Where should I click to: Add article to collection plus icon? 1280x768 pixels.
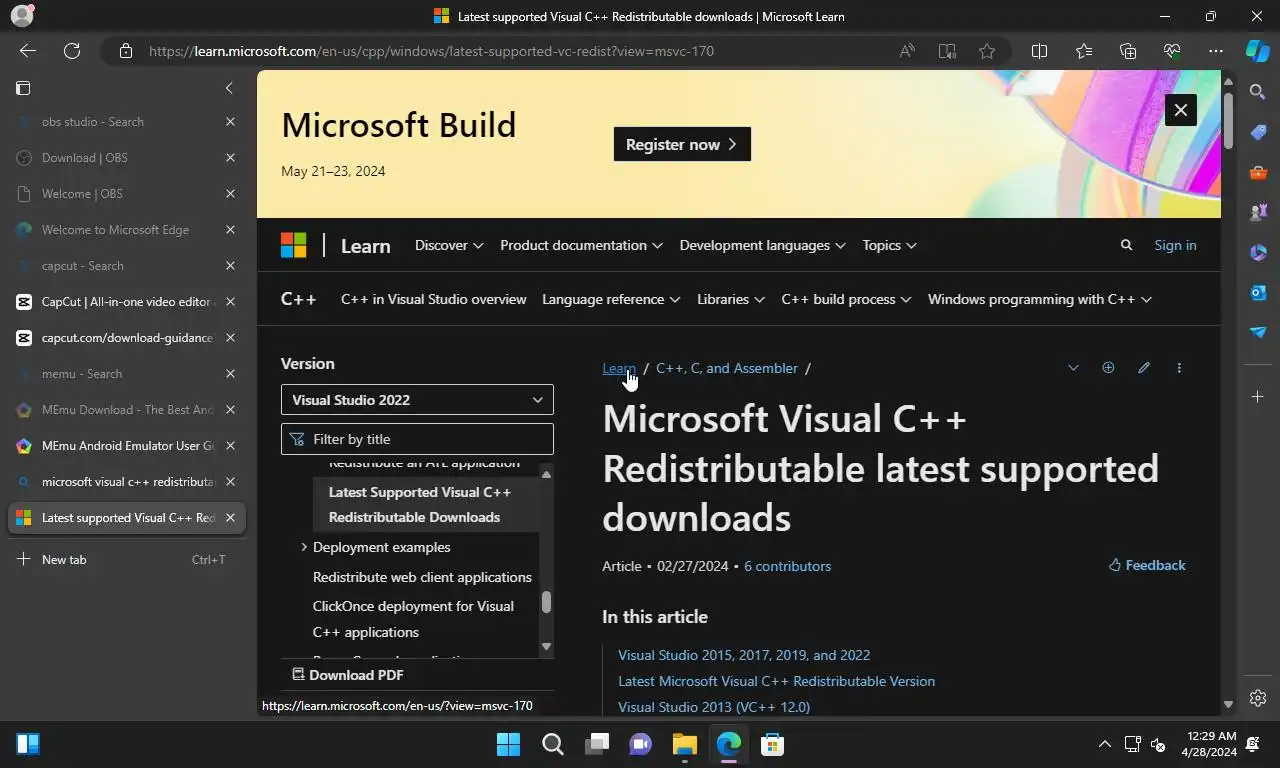click(x=1108, y=368)
